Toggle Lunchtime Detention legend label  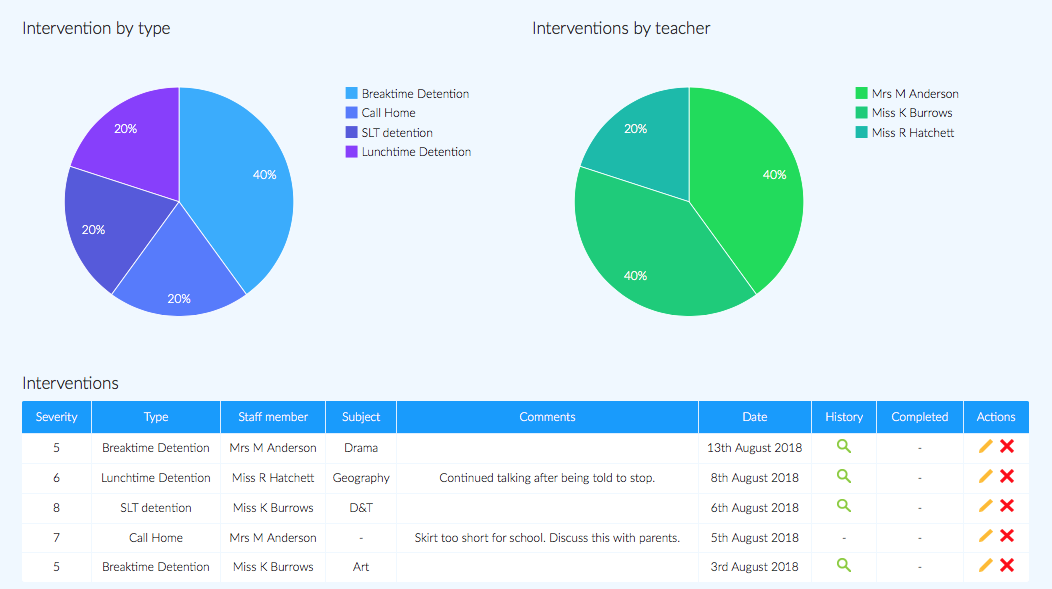[416, 152]
